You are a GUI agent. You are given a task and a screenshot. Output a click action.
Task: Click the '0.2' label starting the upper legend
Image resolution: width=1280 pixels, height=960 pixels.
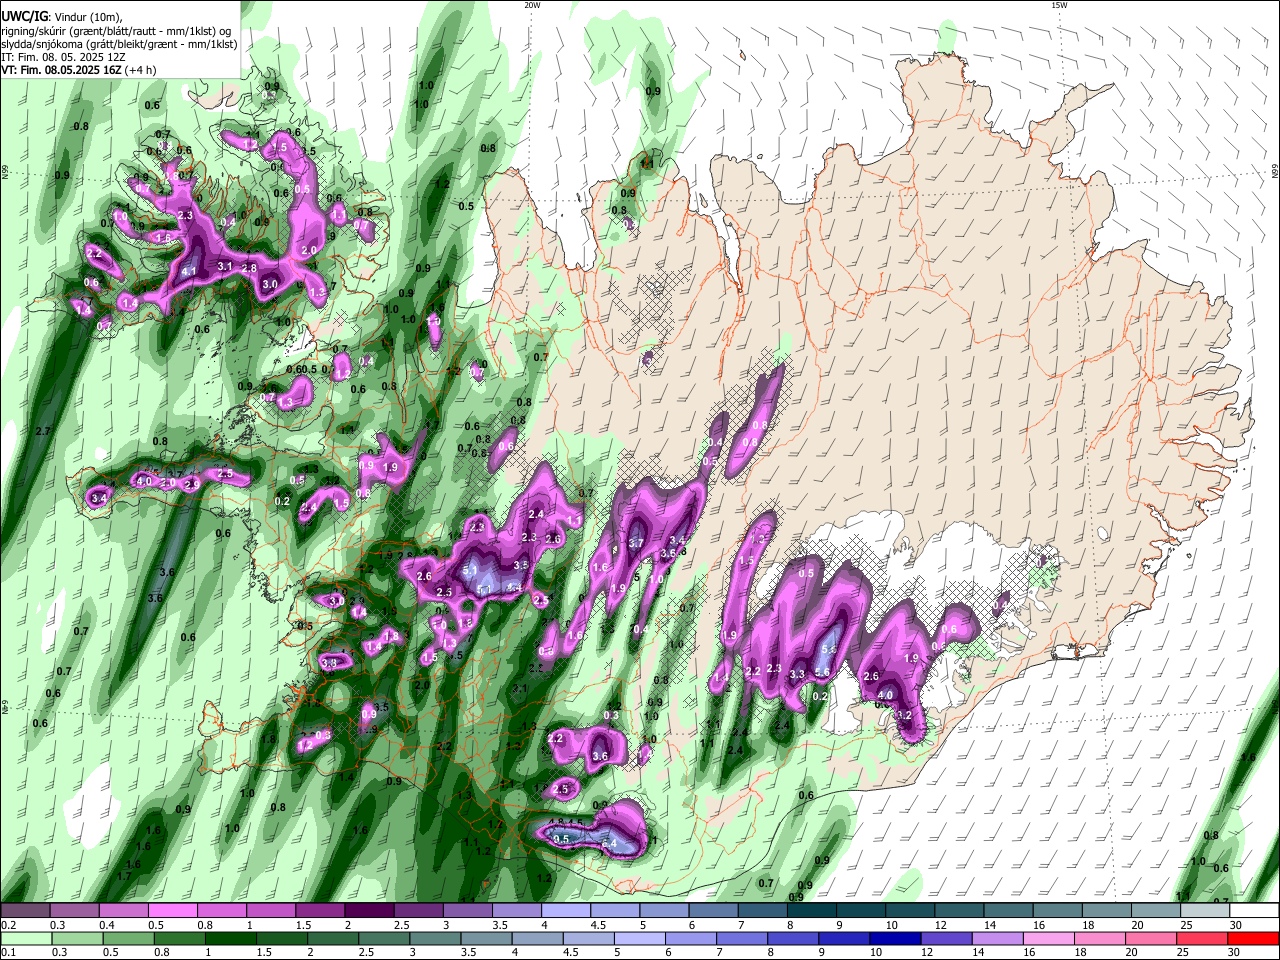pyautogui.click(x=8, y=925)
